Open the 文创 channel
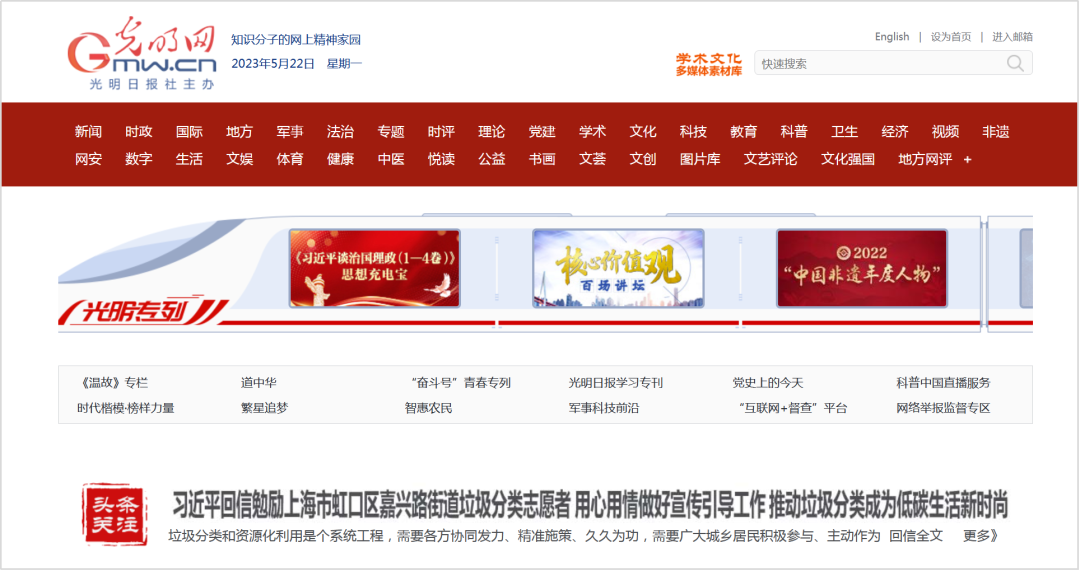 643,159
